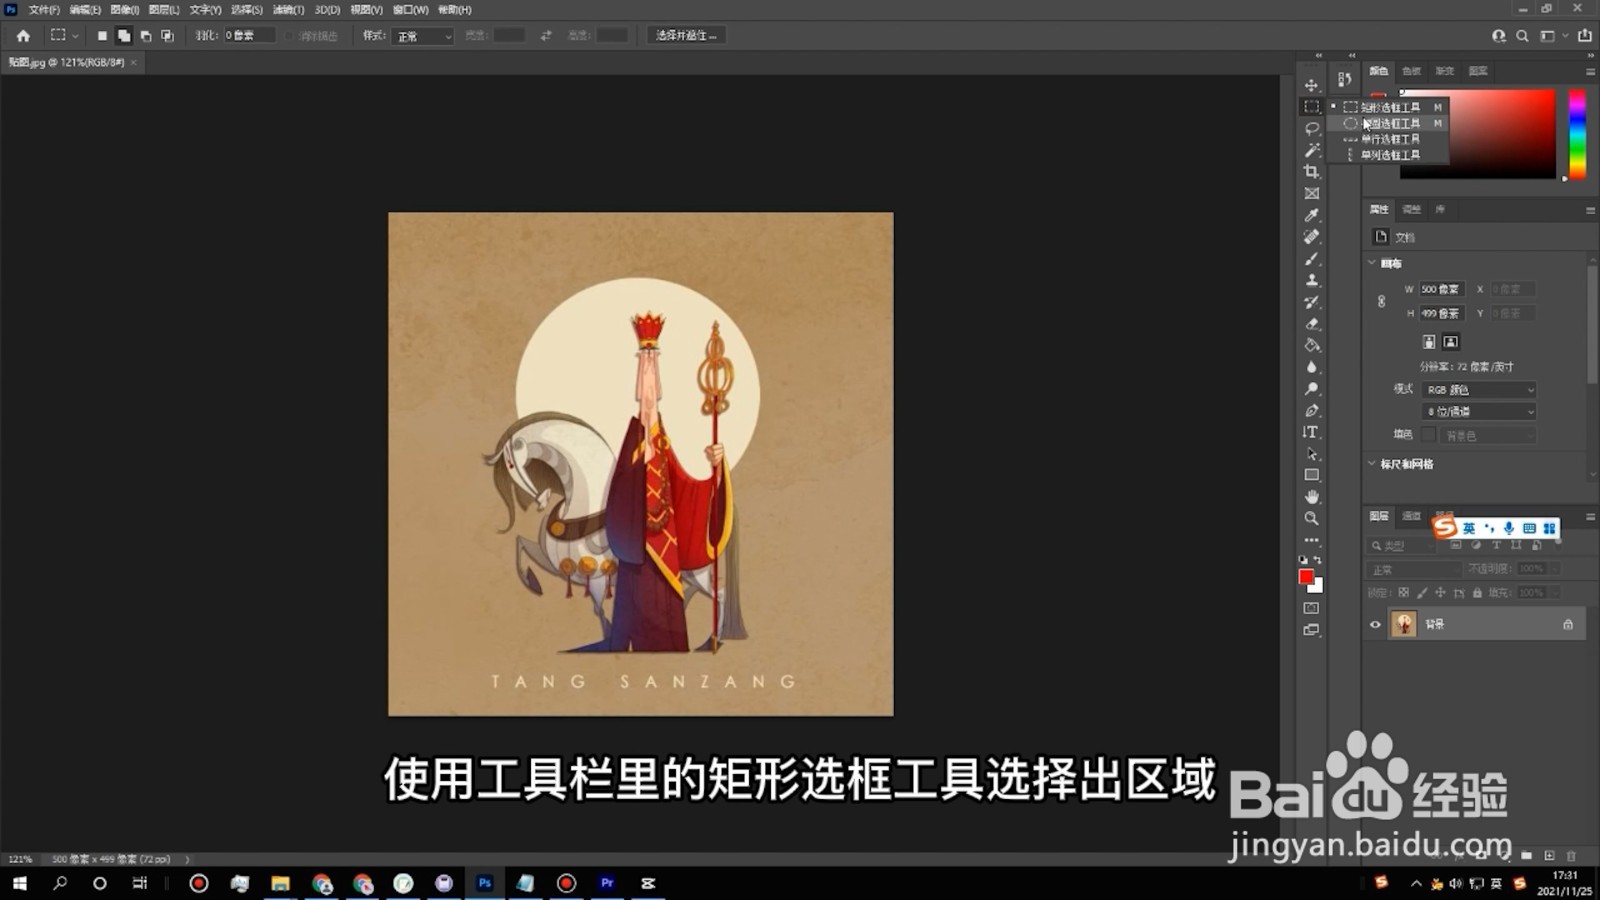Open the RGB 颜色 mode dropdown

coord(1479,390)
